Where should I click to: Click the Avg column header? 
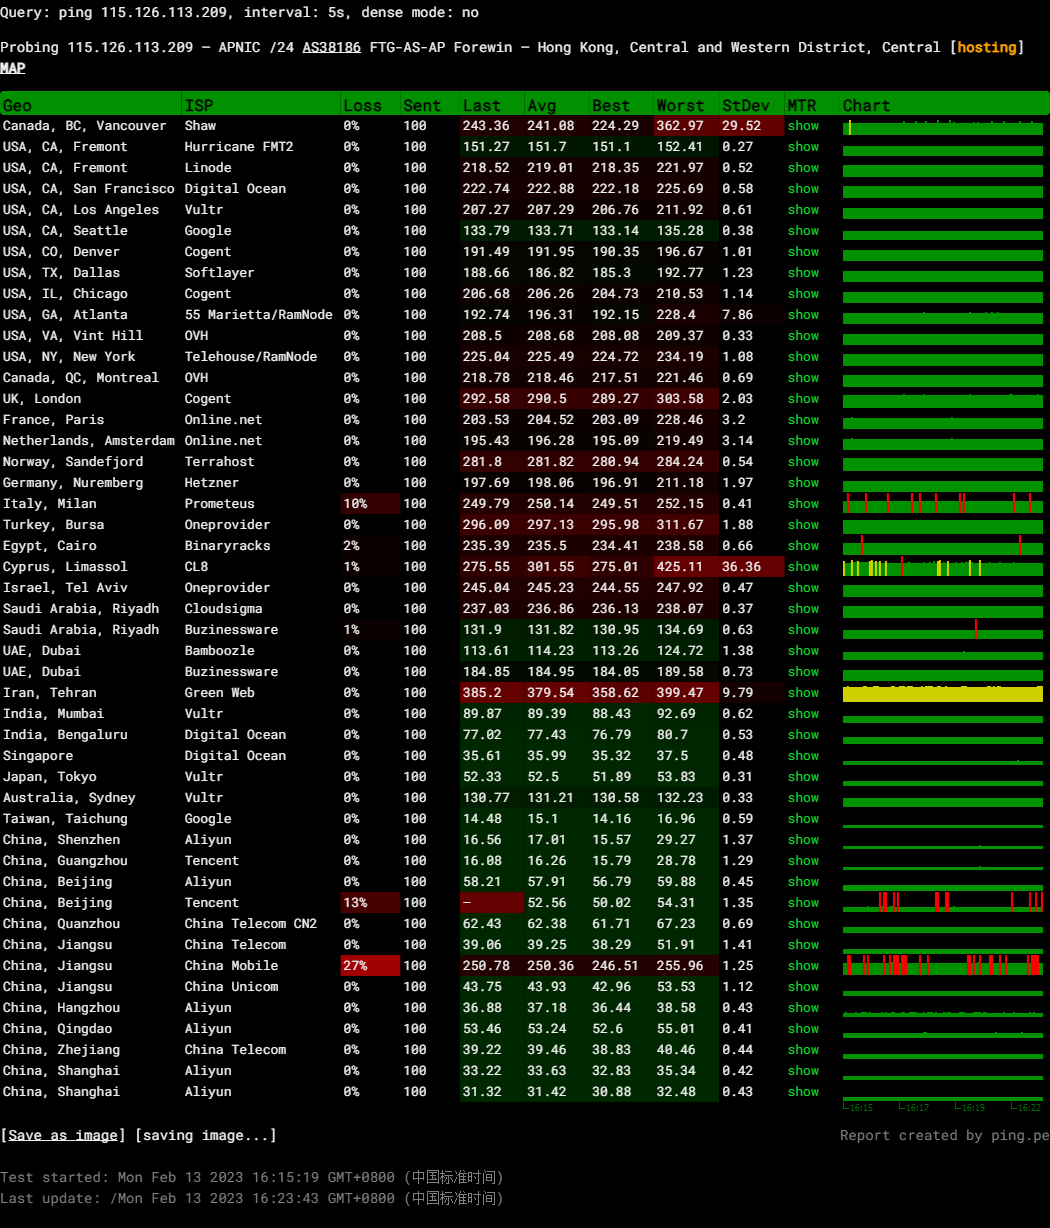tap(541, 105)
